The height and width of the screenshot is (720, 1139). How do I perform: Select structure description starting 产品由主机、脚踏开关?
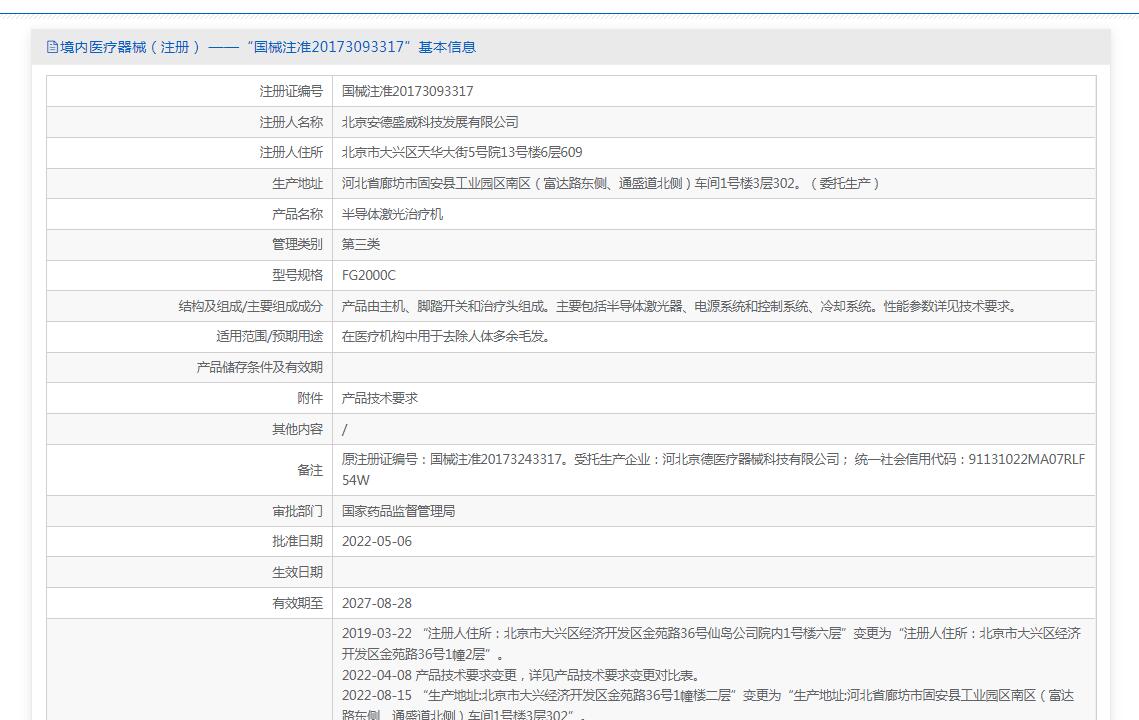(680, 307)
